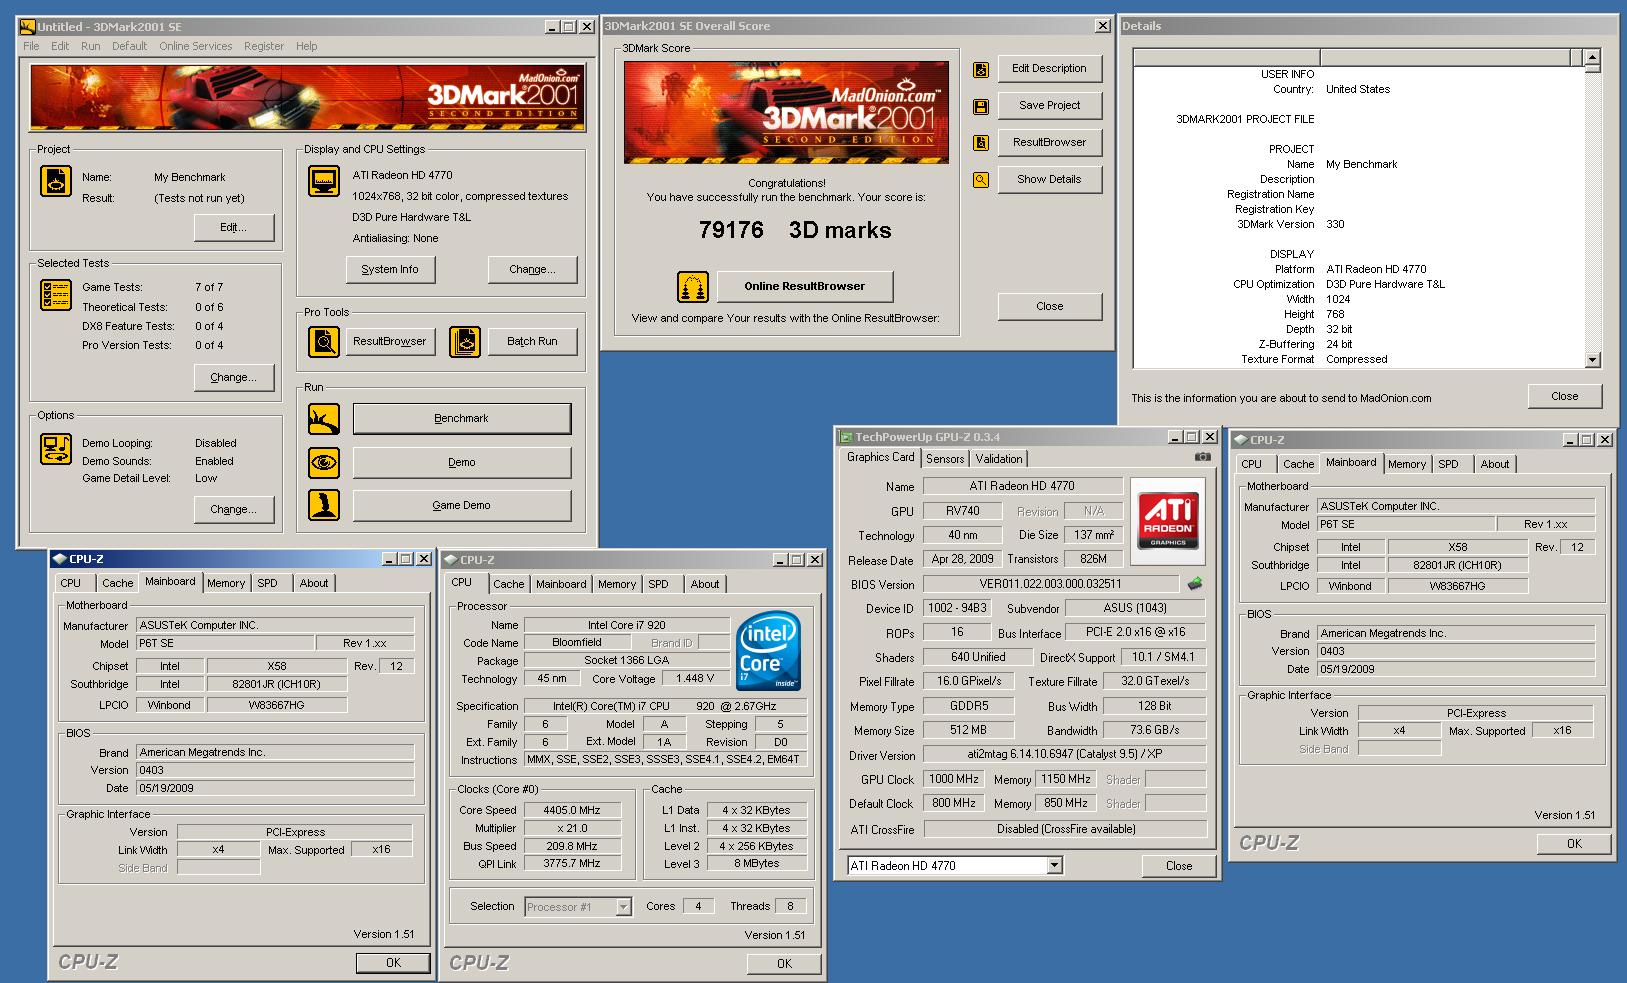
Task: Switch to CPU tab in right CPU-Z window
Action: tap(1251, 464)
